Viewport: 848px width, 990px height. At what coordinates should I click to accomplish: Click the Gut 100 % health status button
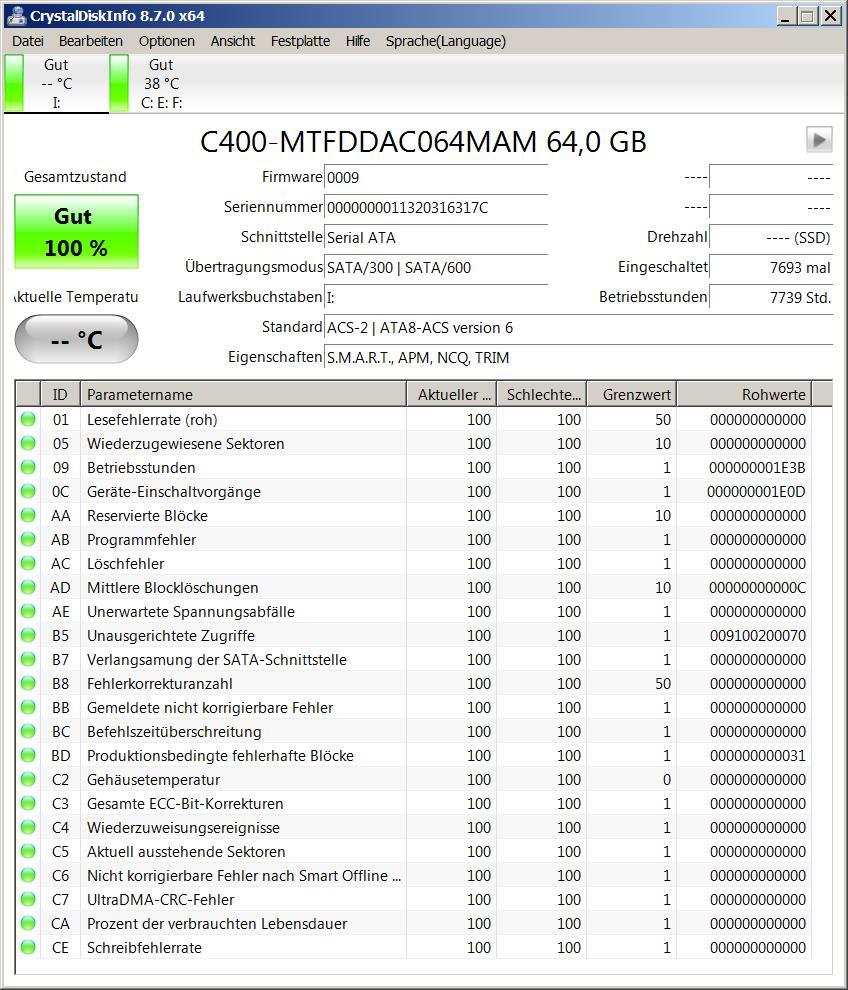tap(76, 232)
